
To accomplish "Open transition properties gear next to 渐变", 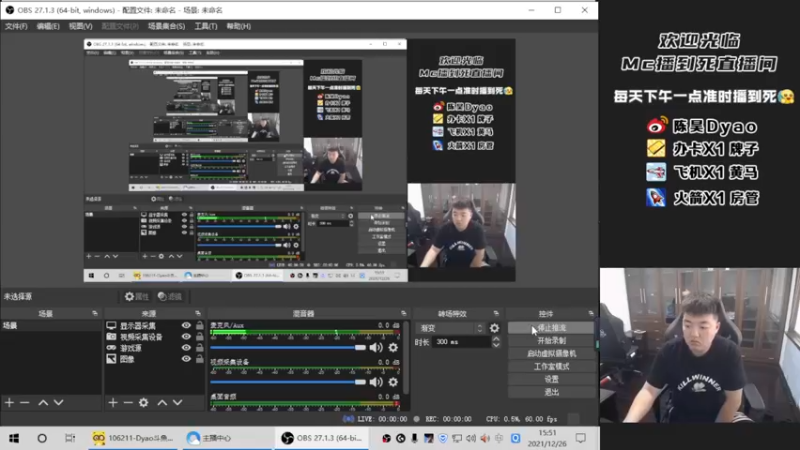I will pyautogui.click(x=494, y=328).
